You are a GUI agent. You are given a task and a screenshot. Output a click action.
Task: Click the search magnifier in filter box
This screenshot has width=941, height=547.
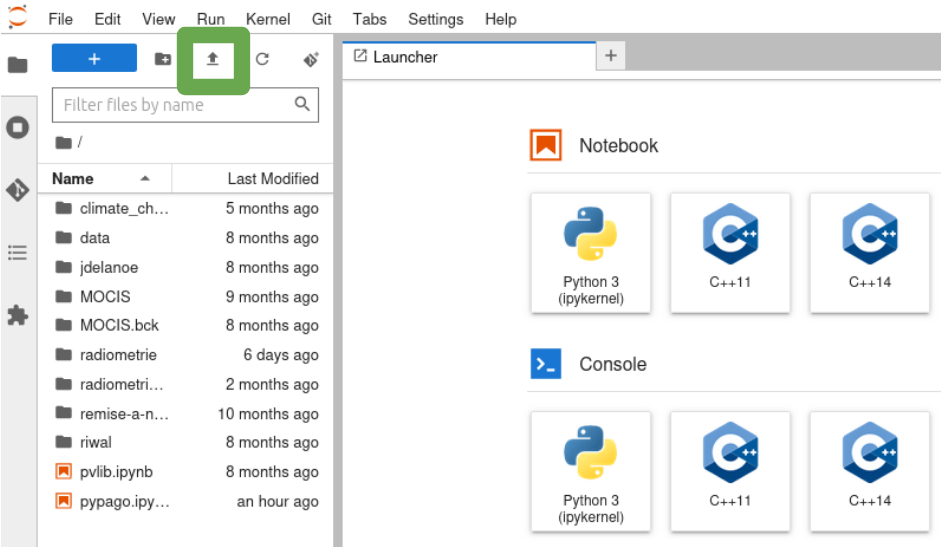(302, 104)
